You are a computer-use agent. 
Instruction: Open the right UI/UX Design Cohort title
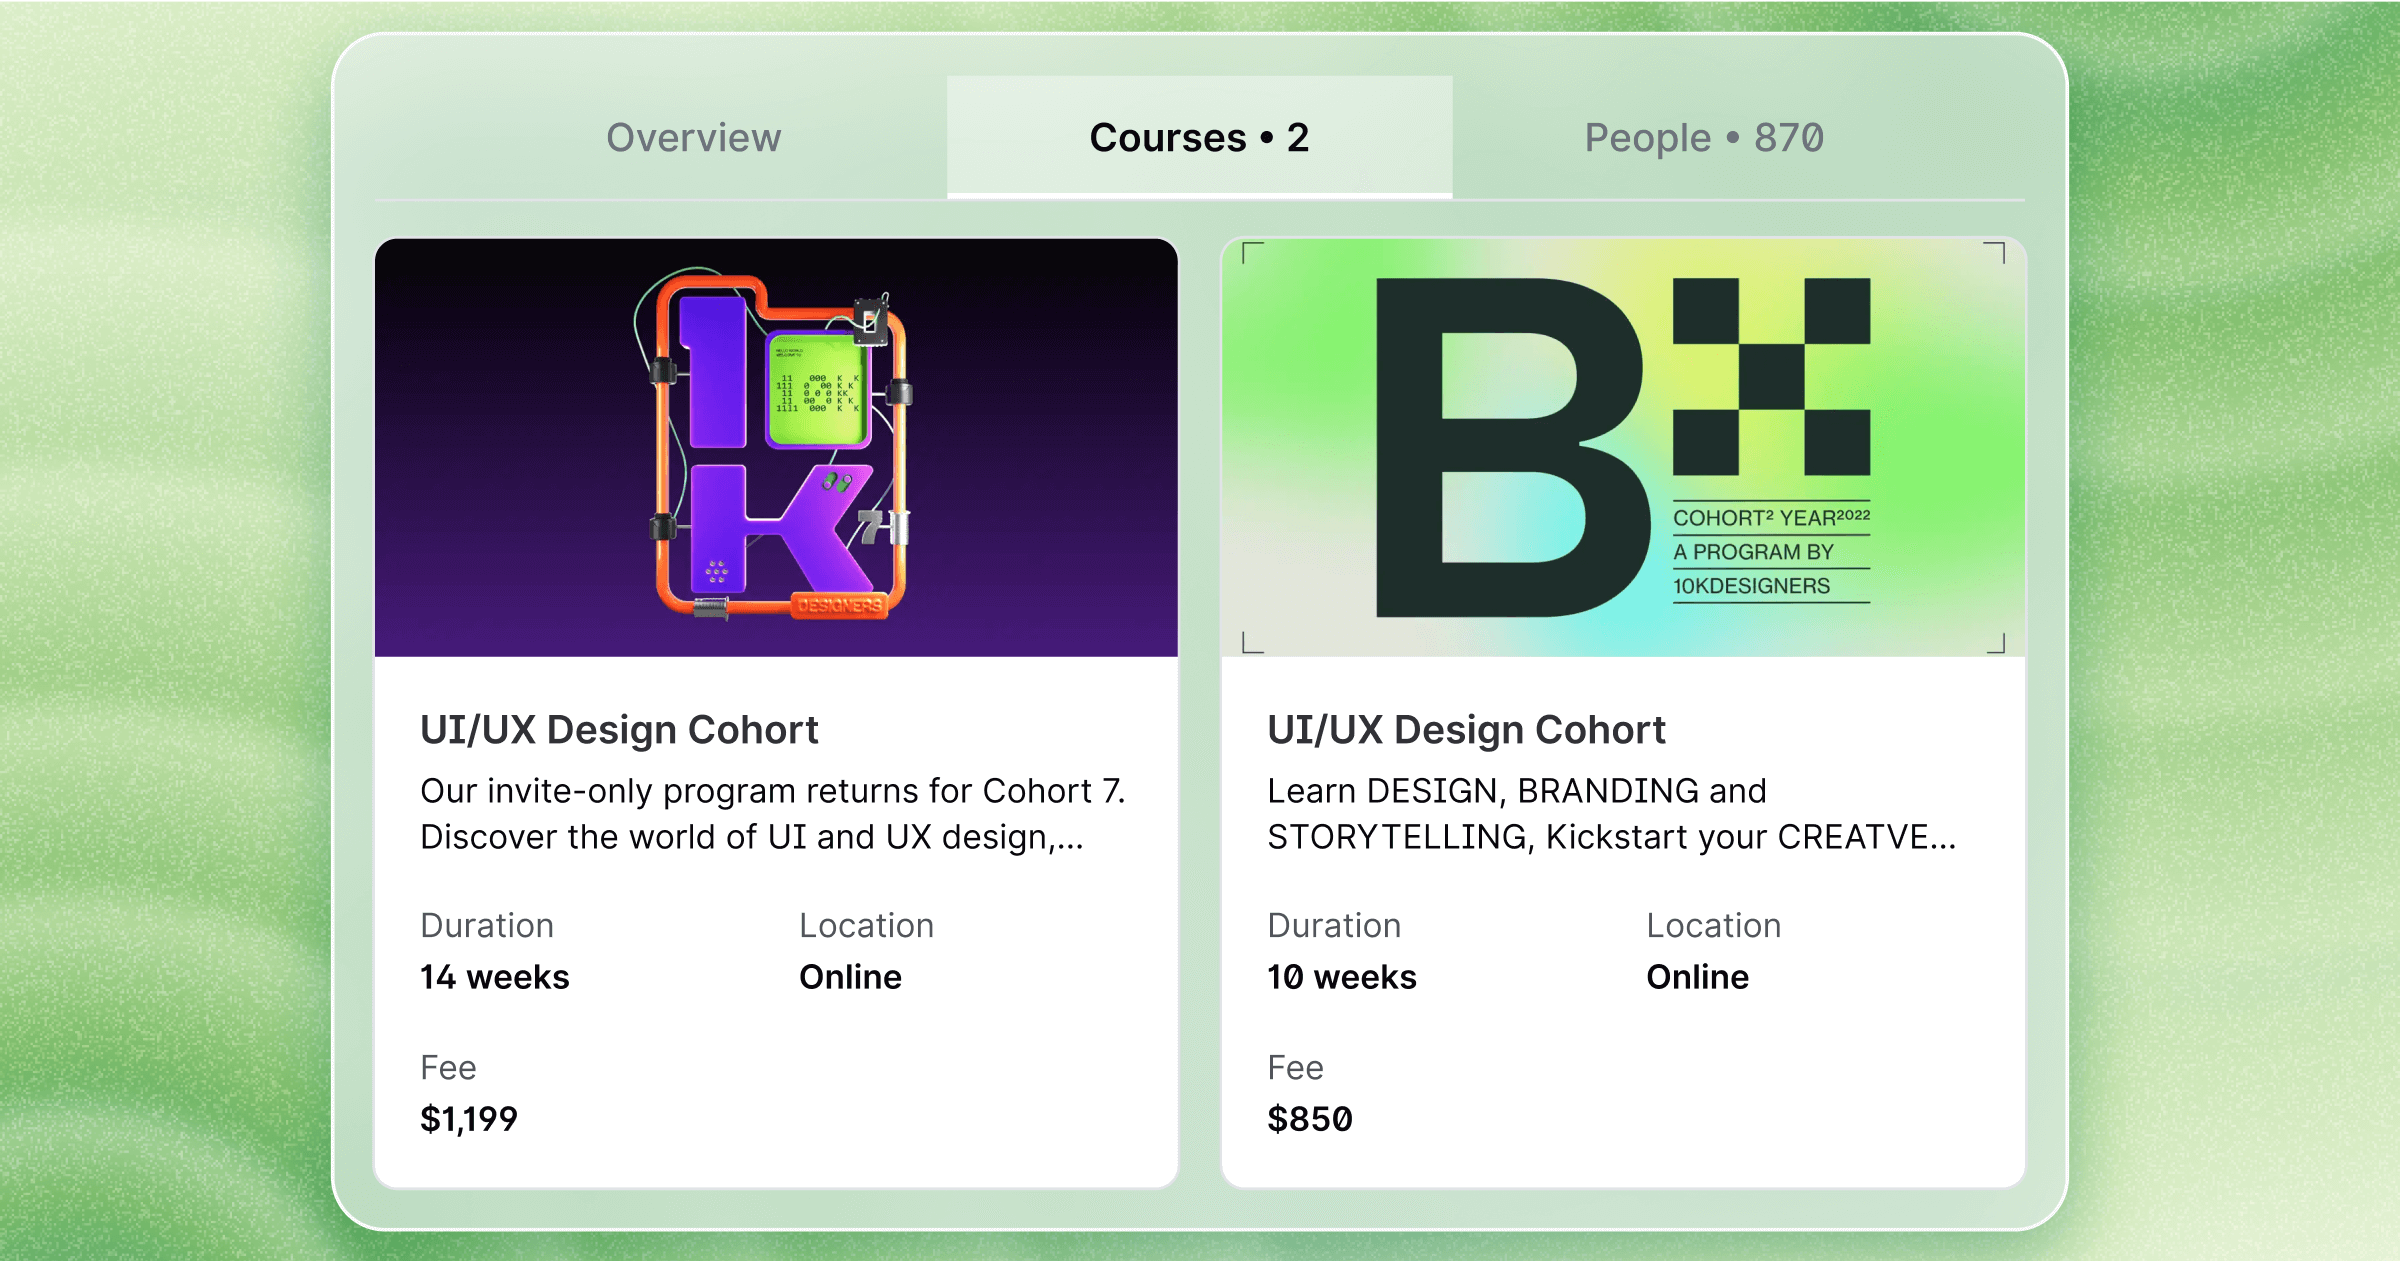[1466, 729]
